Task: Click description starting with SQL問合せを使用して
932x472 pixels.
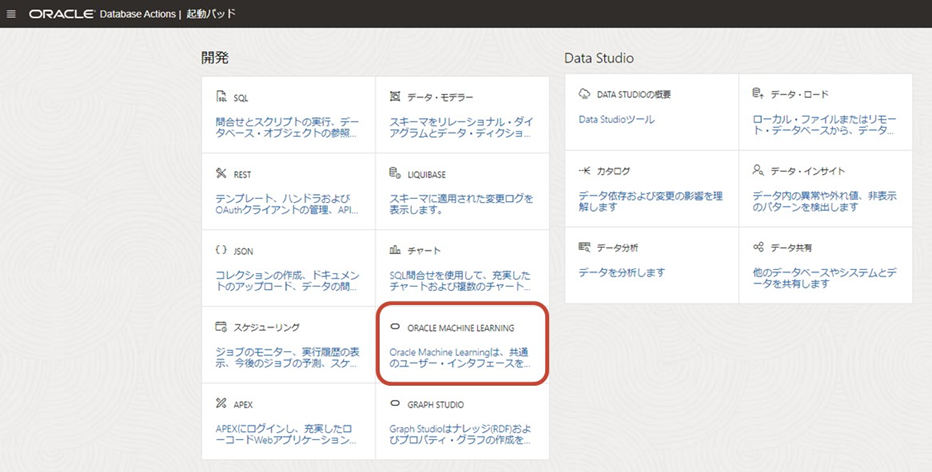Action: click(461, 281)
